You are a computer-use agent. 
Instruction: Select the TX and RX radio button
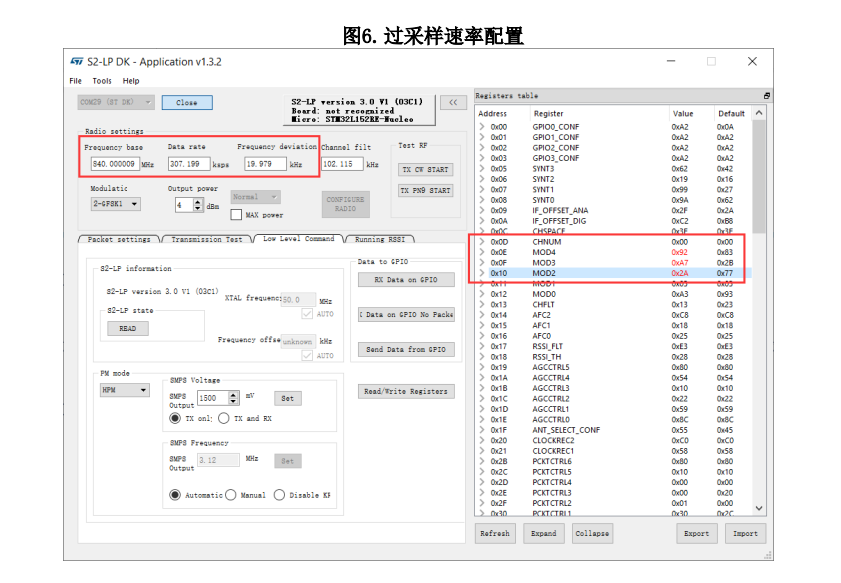point(224,418)
